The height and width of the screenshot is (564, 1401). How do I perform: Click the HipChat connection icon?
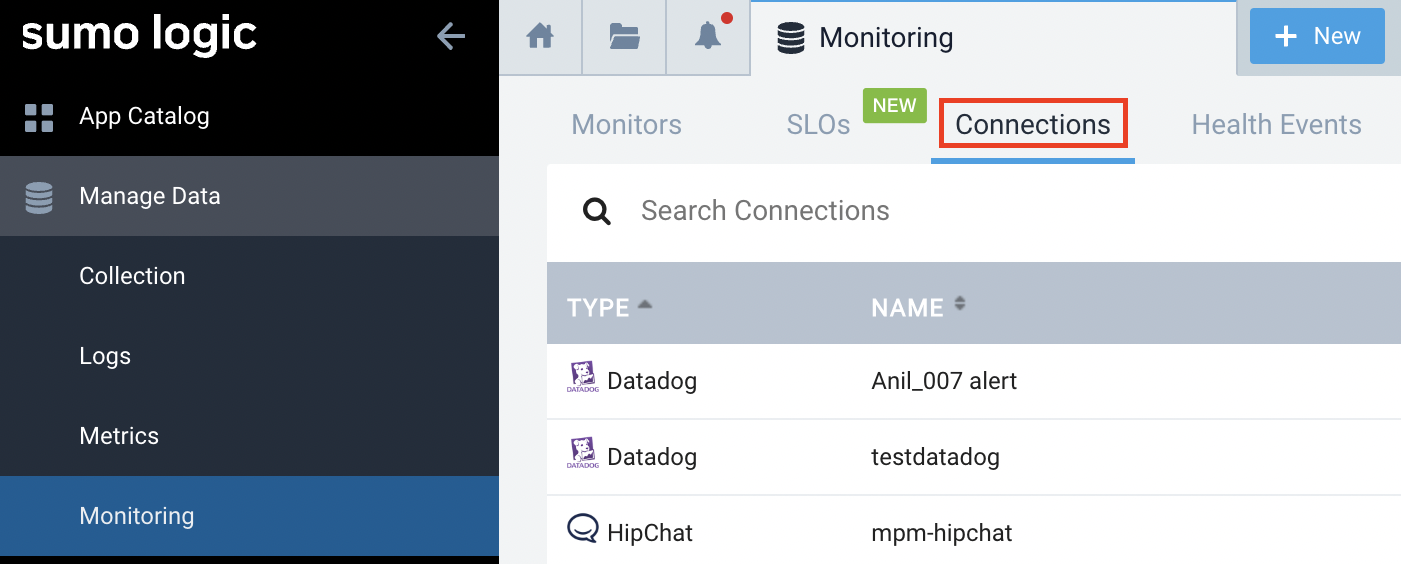582,529
